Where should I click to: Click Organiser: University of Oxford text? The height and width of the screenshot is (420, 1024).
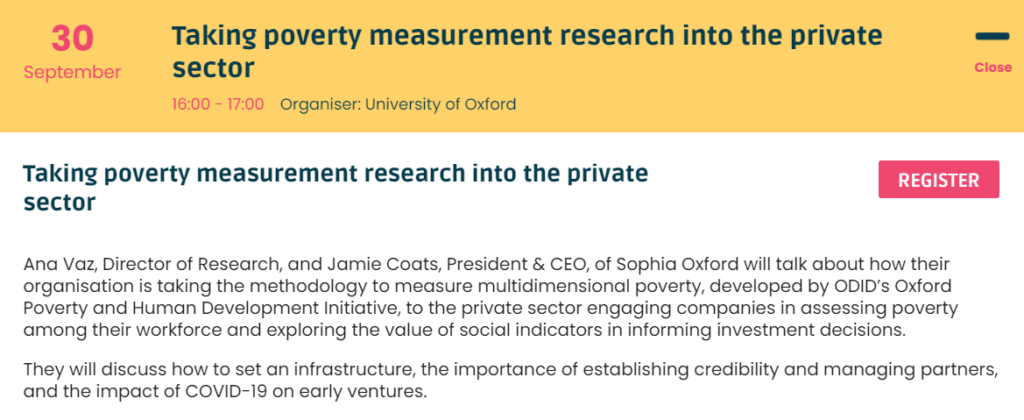point(398,104)
